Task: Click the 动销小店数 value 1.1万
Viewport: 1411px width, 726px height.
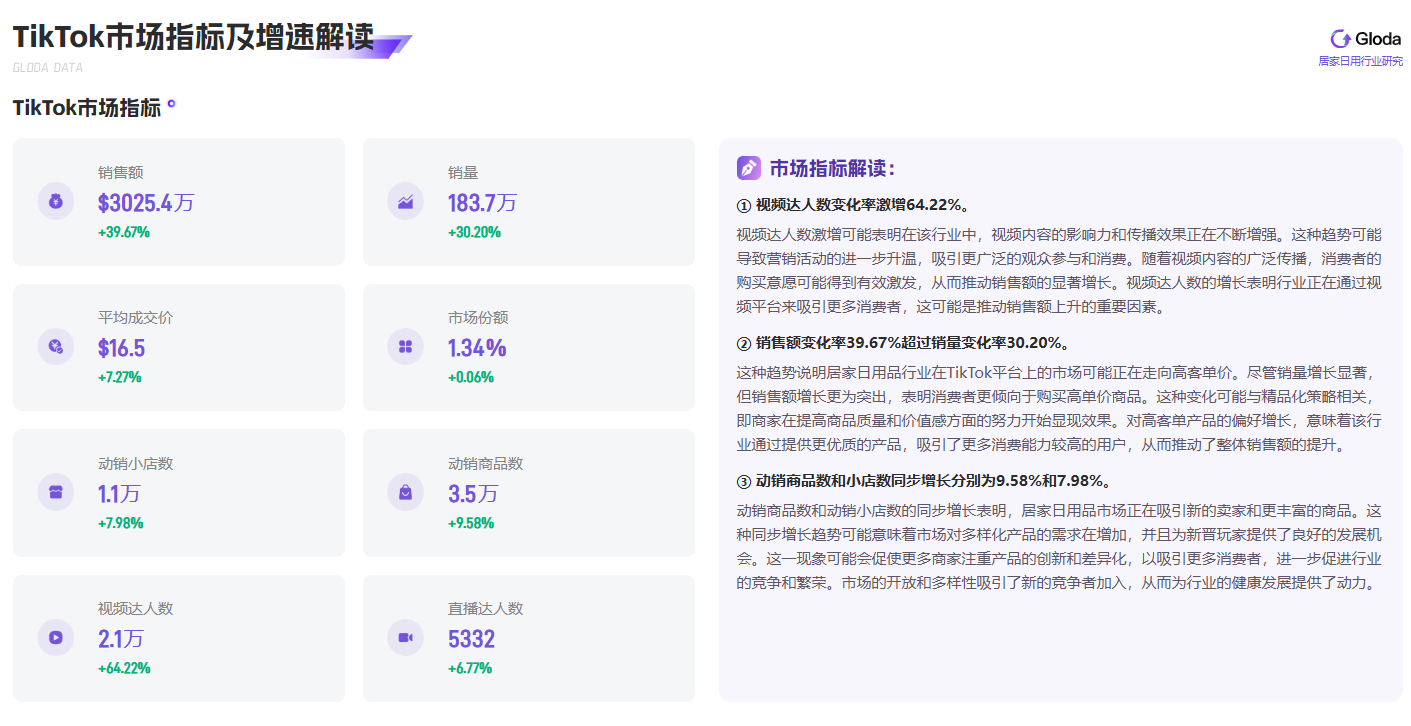Action: click(x=119, y=494)
